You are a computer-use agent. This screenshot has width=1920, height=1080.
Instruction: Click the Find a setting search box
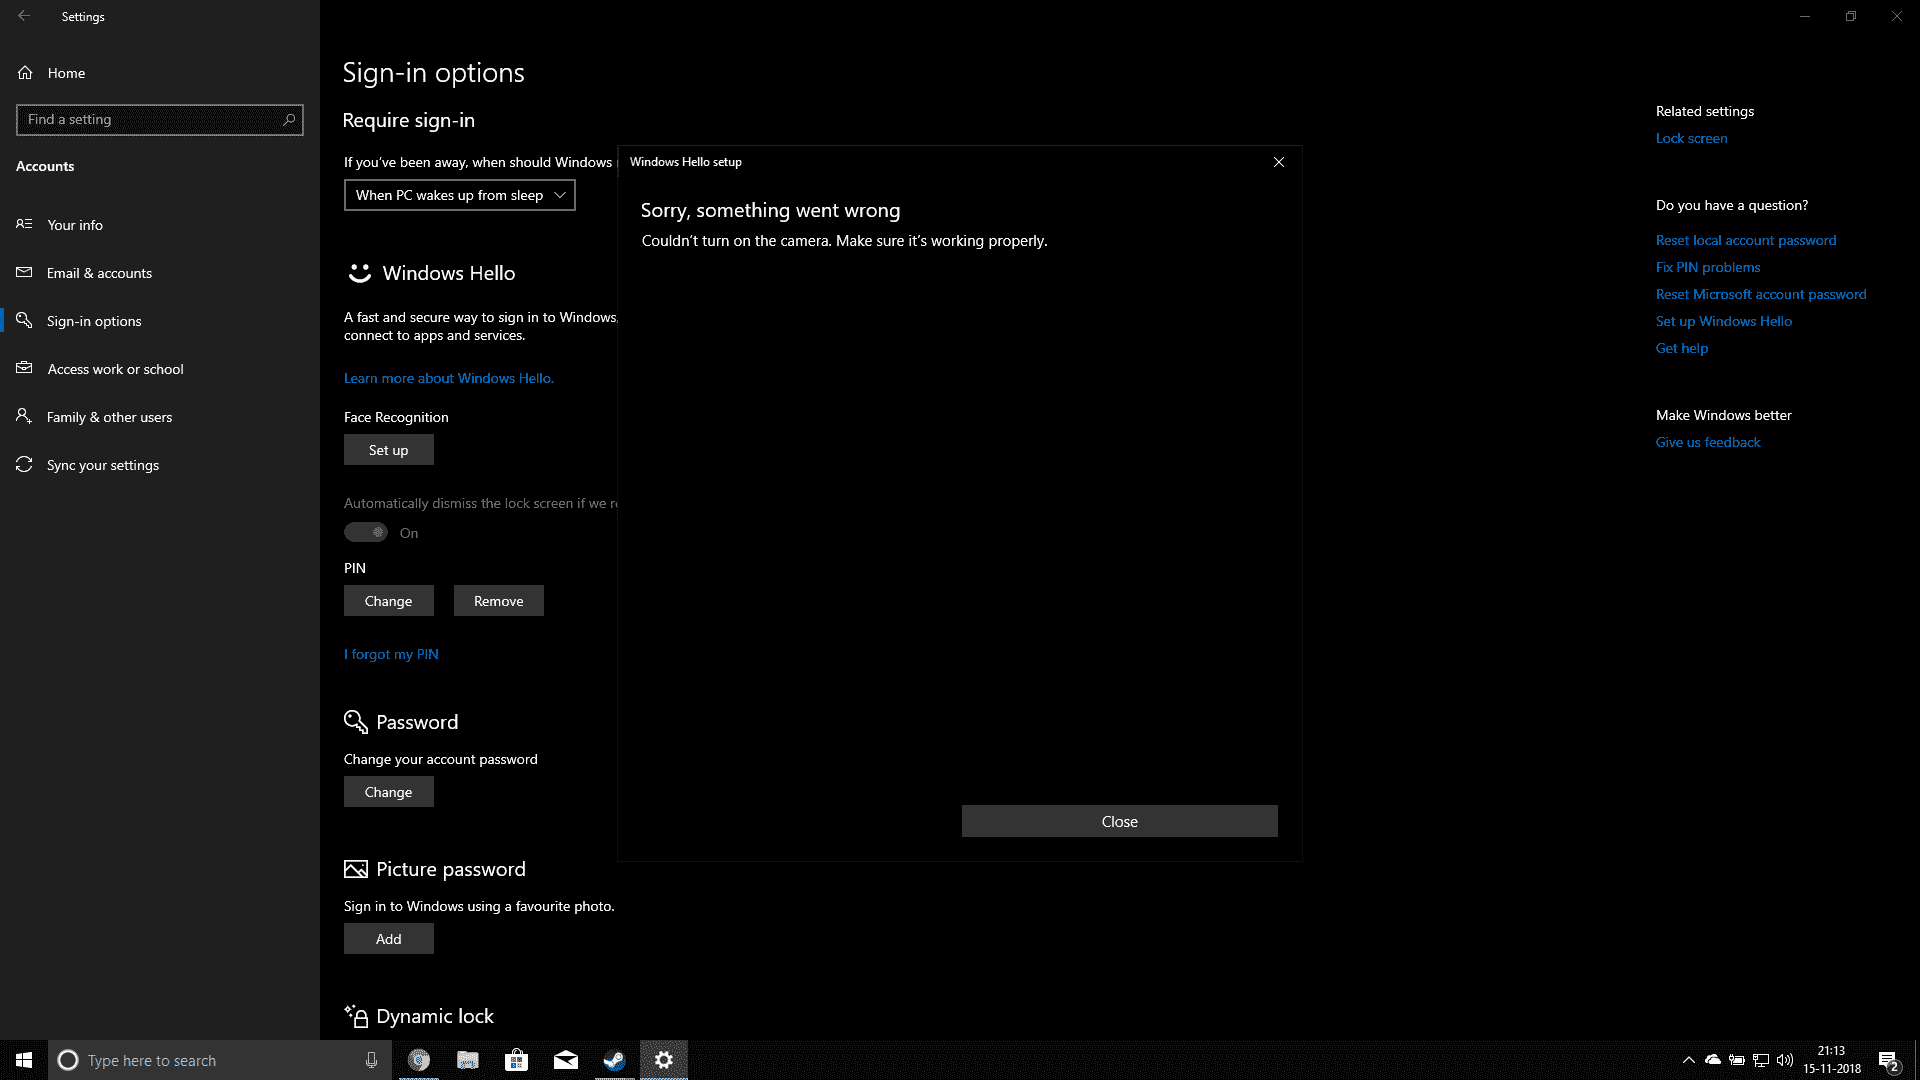click(160, 119)
